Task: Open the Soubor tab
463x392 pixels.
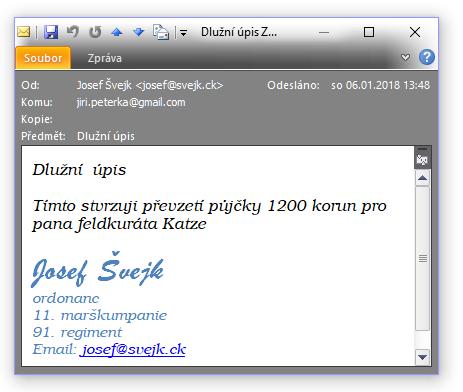Action: [x=43, y=58]
